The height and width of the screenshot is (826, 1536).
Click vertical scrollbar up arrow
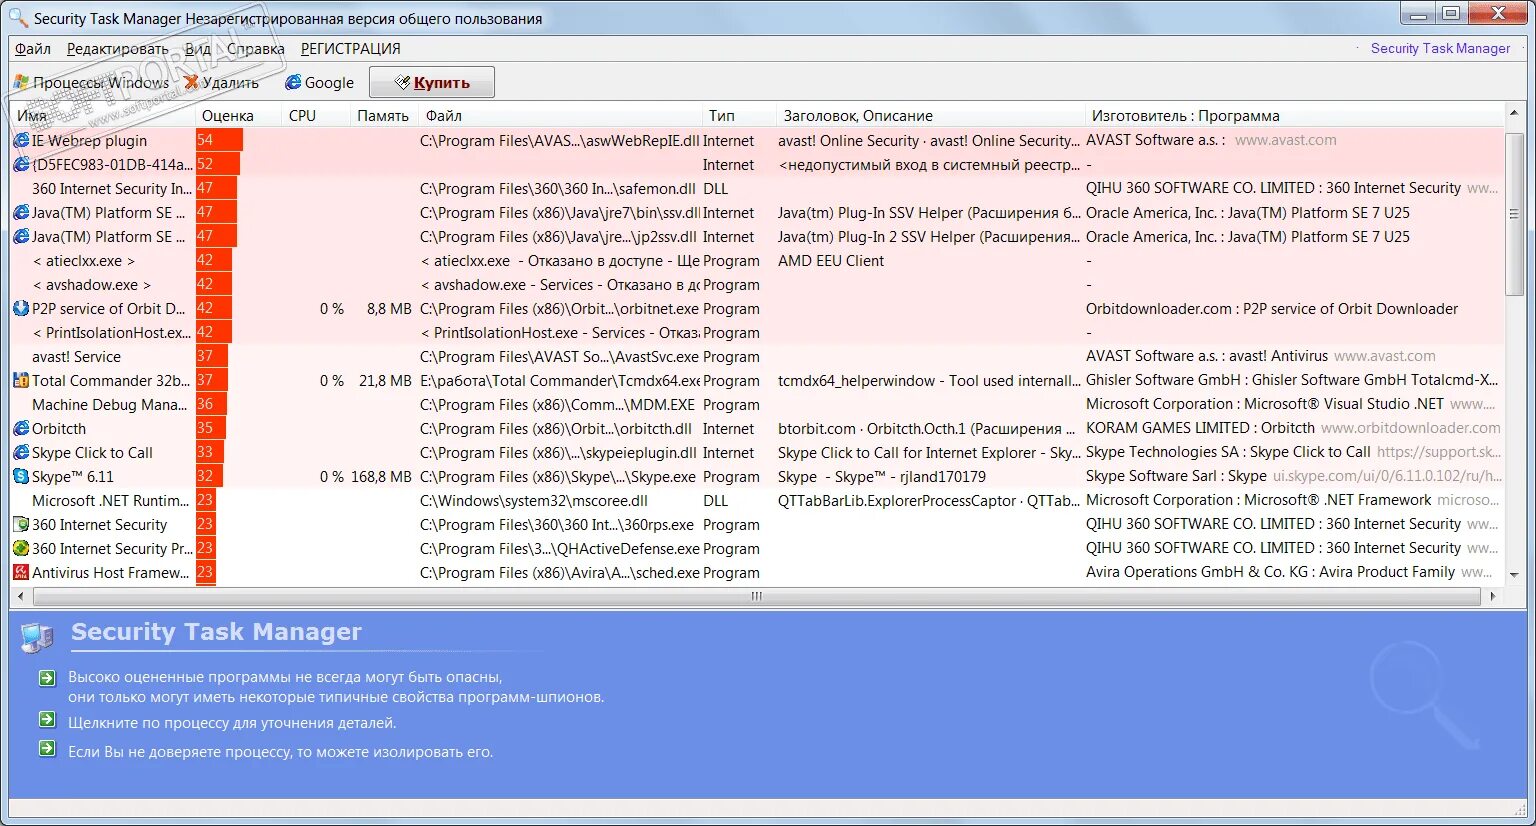(x=1514, y=114)
